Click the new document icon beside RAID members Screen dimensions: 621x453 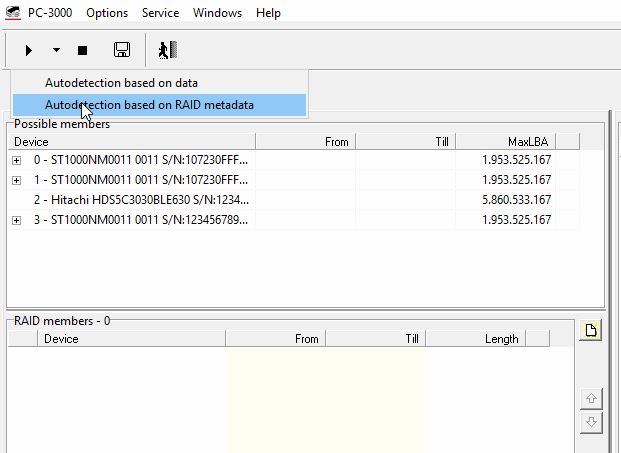591,331
